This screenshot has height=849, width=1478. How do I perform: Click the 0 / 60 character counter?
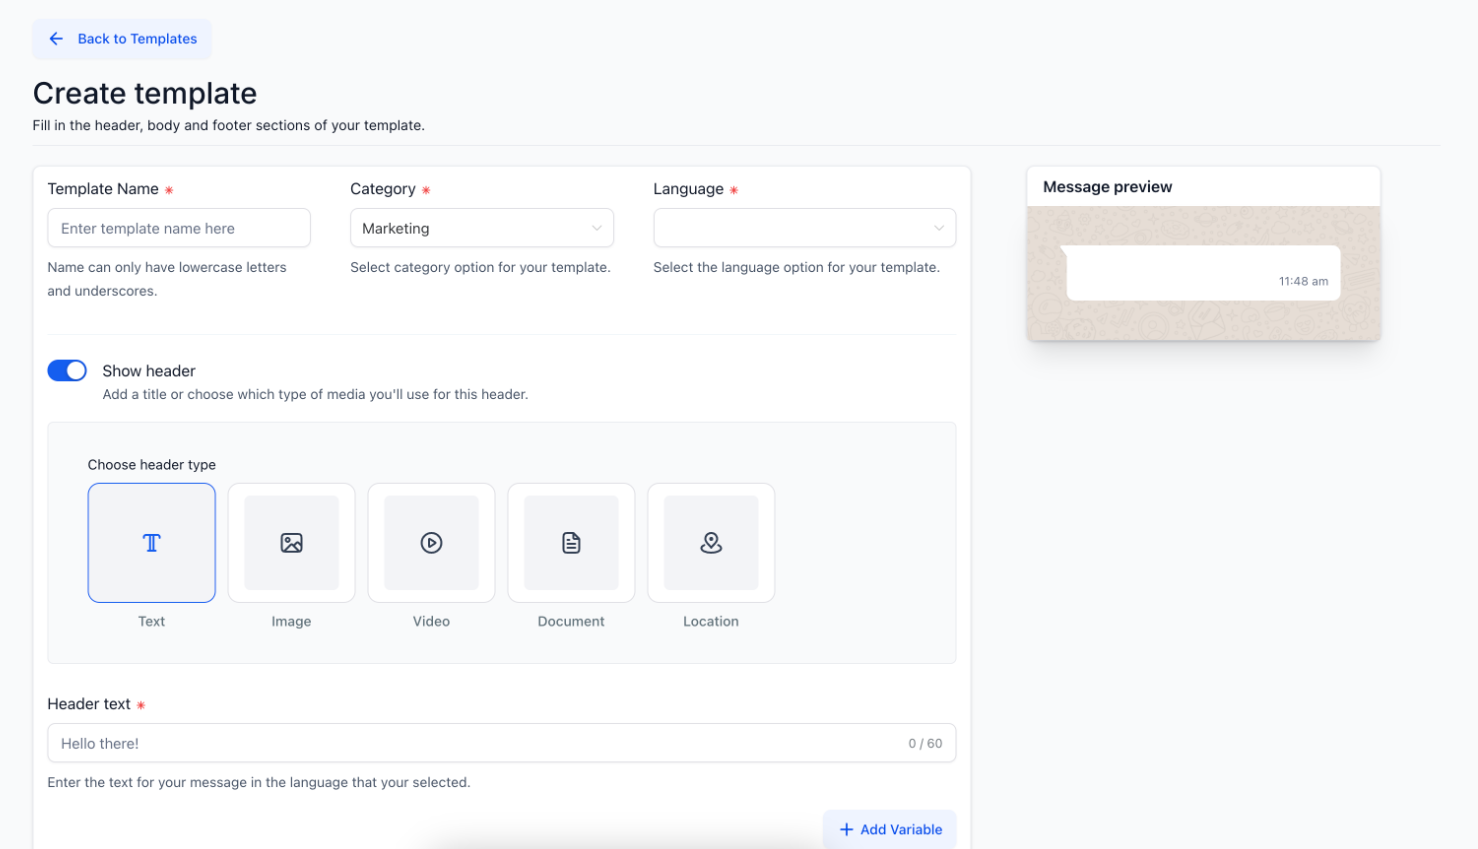[925, 743]
